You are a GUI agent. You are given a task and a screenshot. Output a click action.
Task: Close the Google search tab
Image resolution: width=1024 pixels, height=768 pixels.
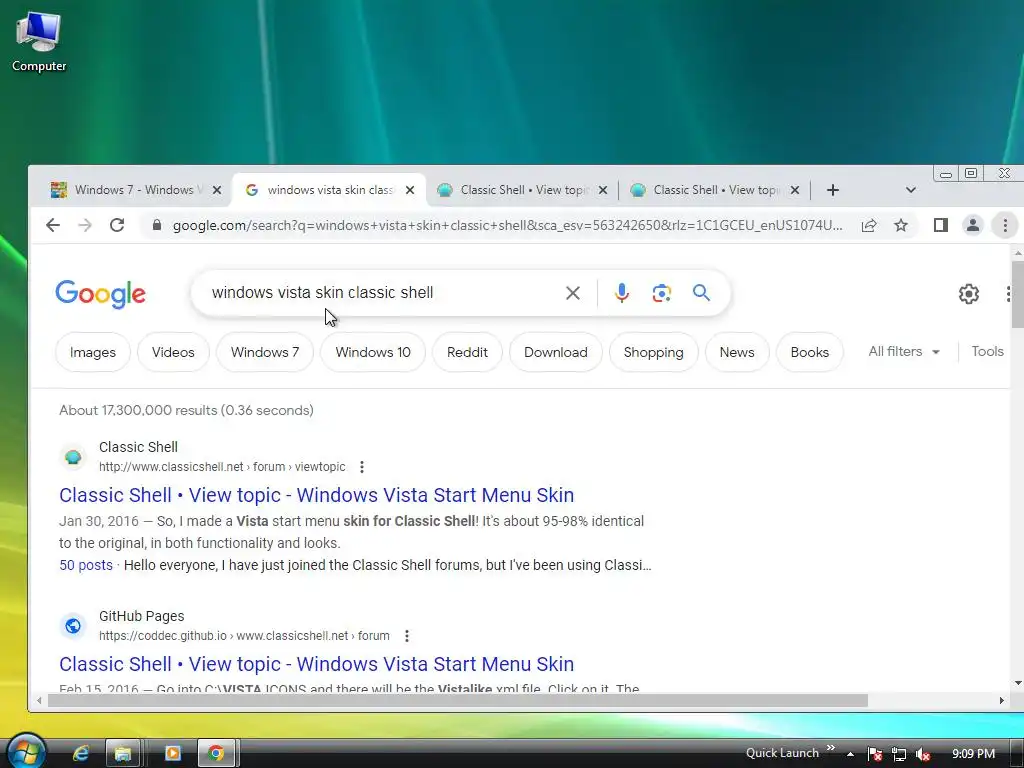point(410,190)
